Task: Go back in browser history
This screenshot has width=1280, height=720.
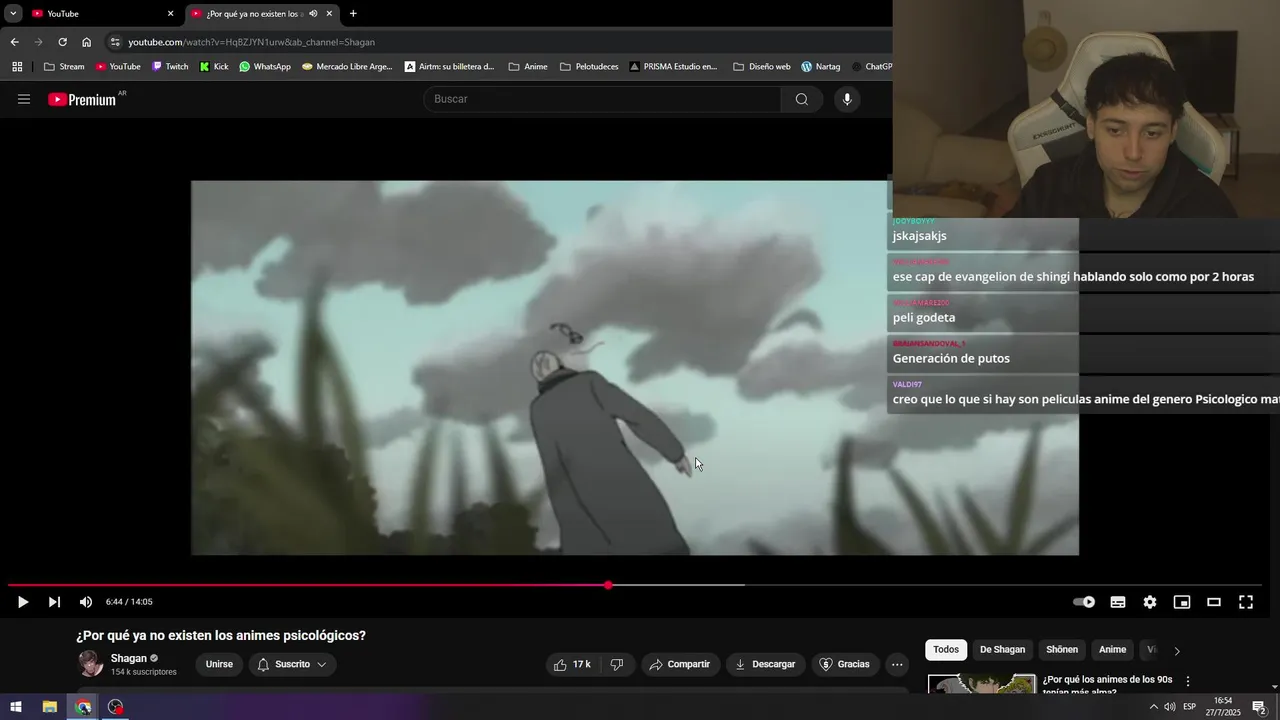Action: (14, 42)
